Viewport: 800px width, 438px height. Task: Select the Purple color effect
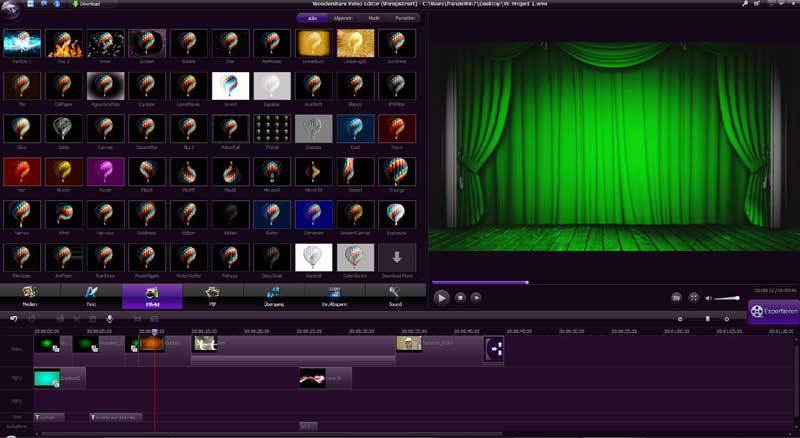106,172
